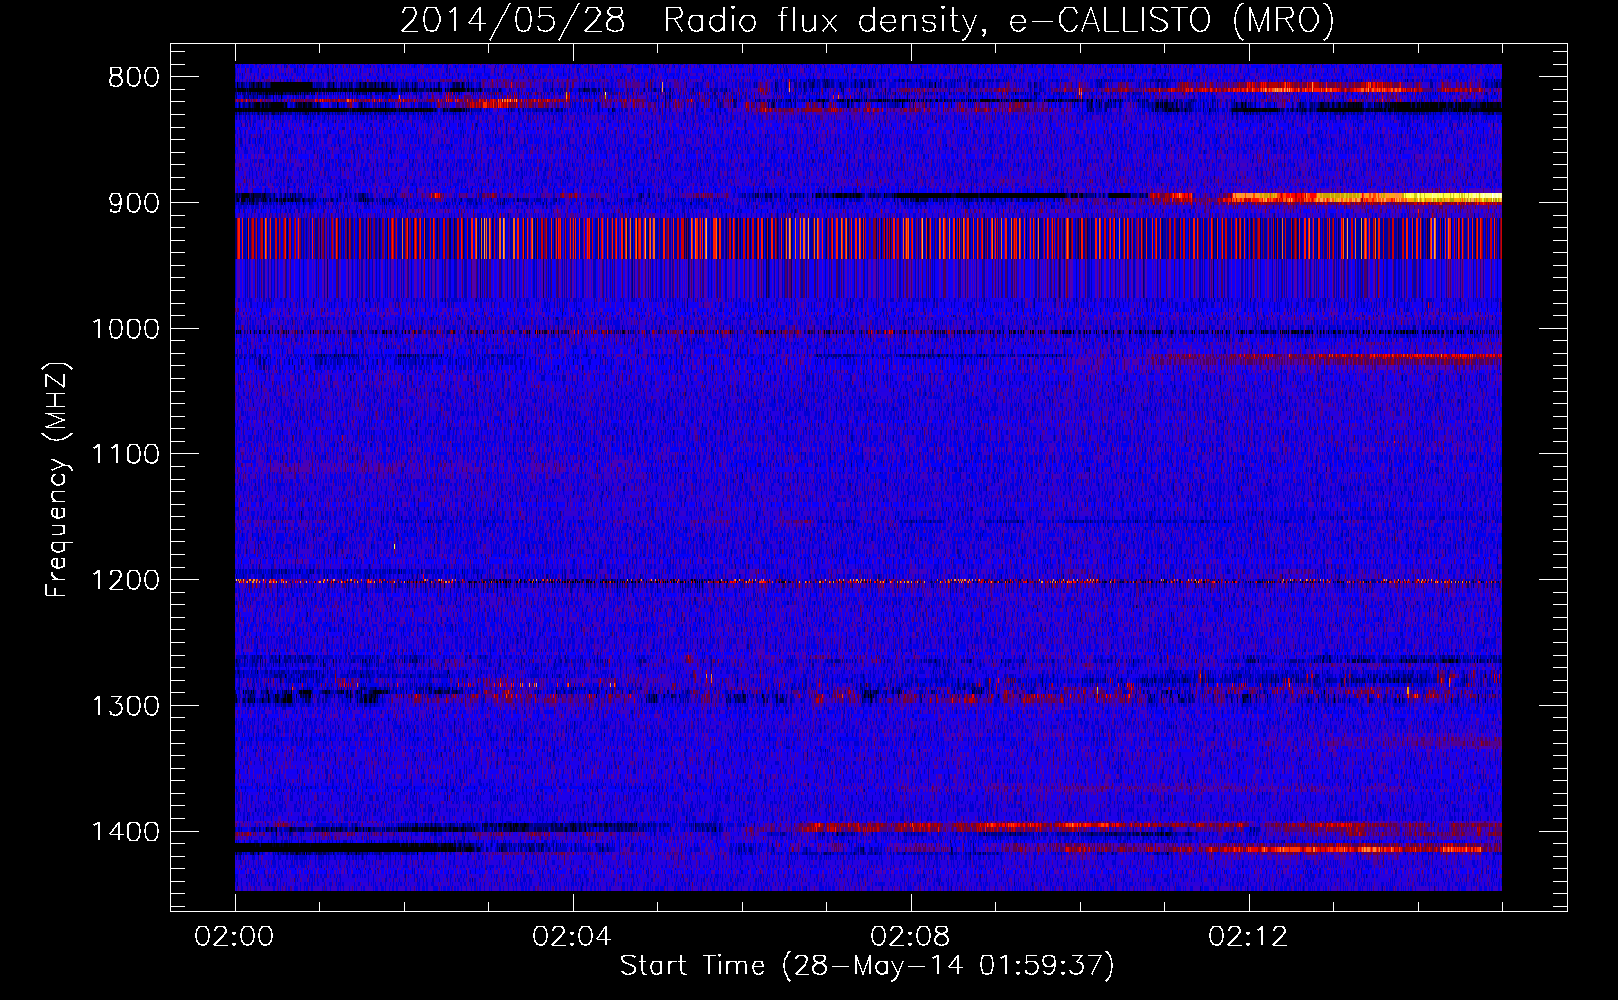Click the 900 frequency tick label
Screen dimensions: 1618x1000
click(x=134, y=203)
